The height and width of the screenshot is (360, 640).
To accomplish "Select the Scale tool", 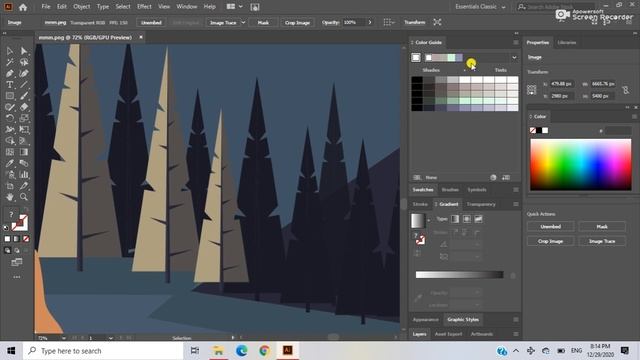I will (24, 118).
